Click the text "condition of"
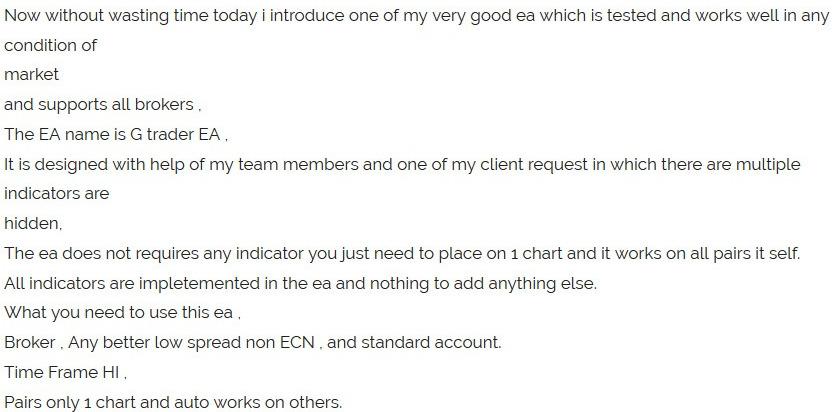The image size is (833, 412). pyautogui.click(x=50, y=46)
